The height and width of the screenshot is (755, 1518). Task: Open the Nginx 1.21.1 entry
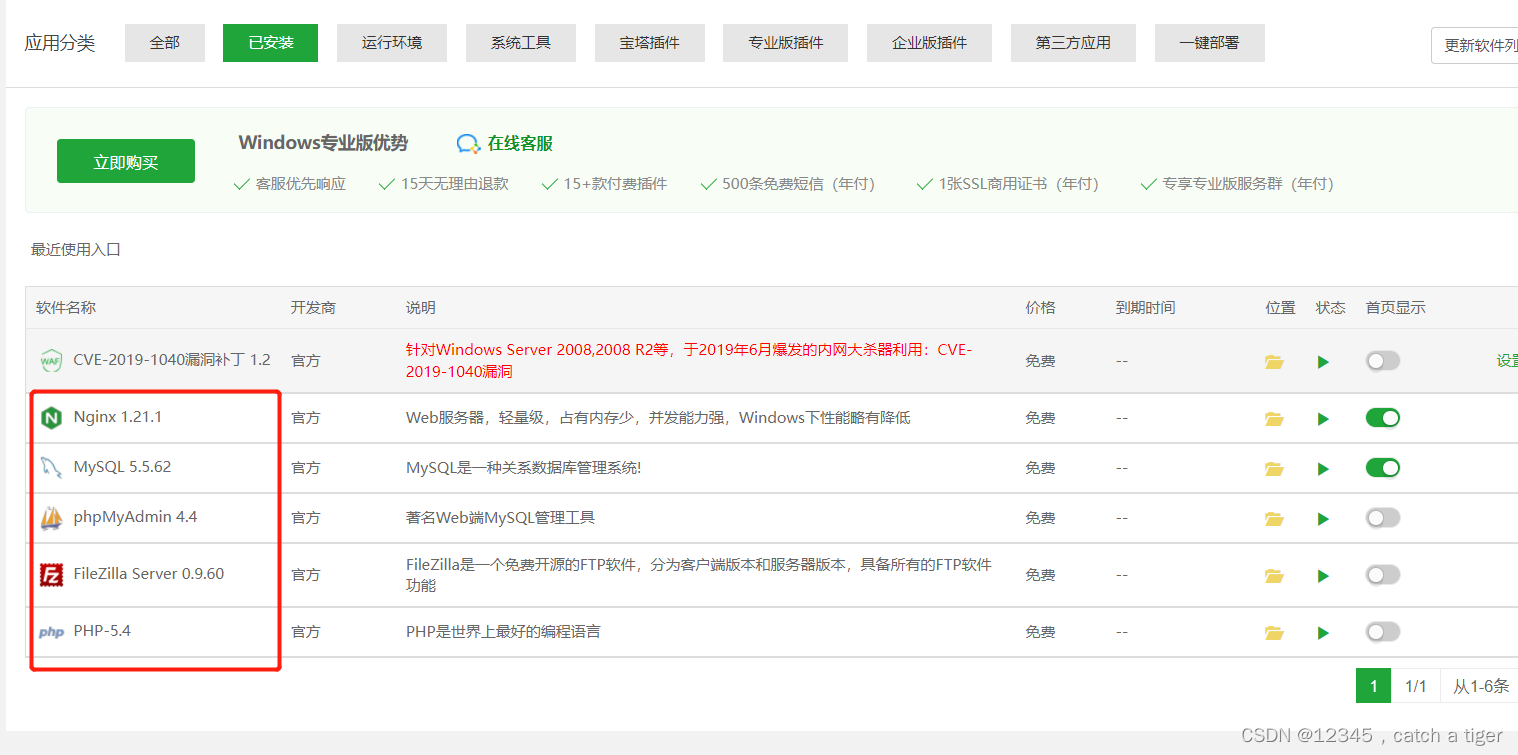tap(118, 417)
